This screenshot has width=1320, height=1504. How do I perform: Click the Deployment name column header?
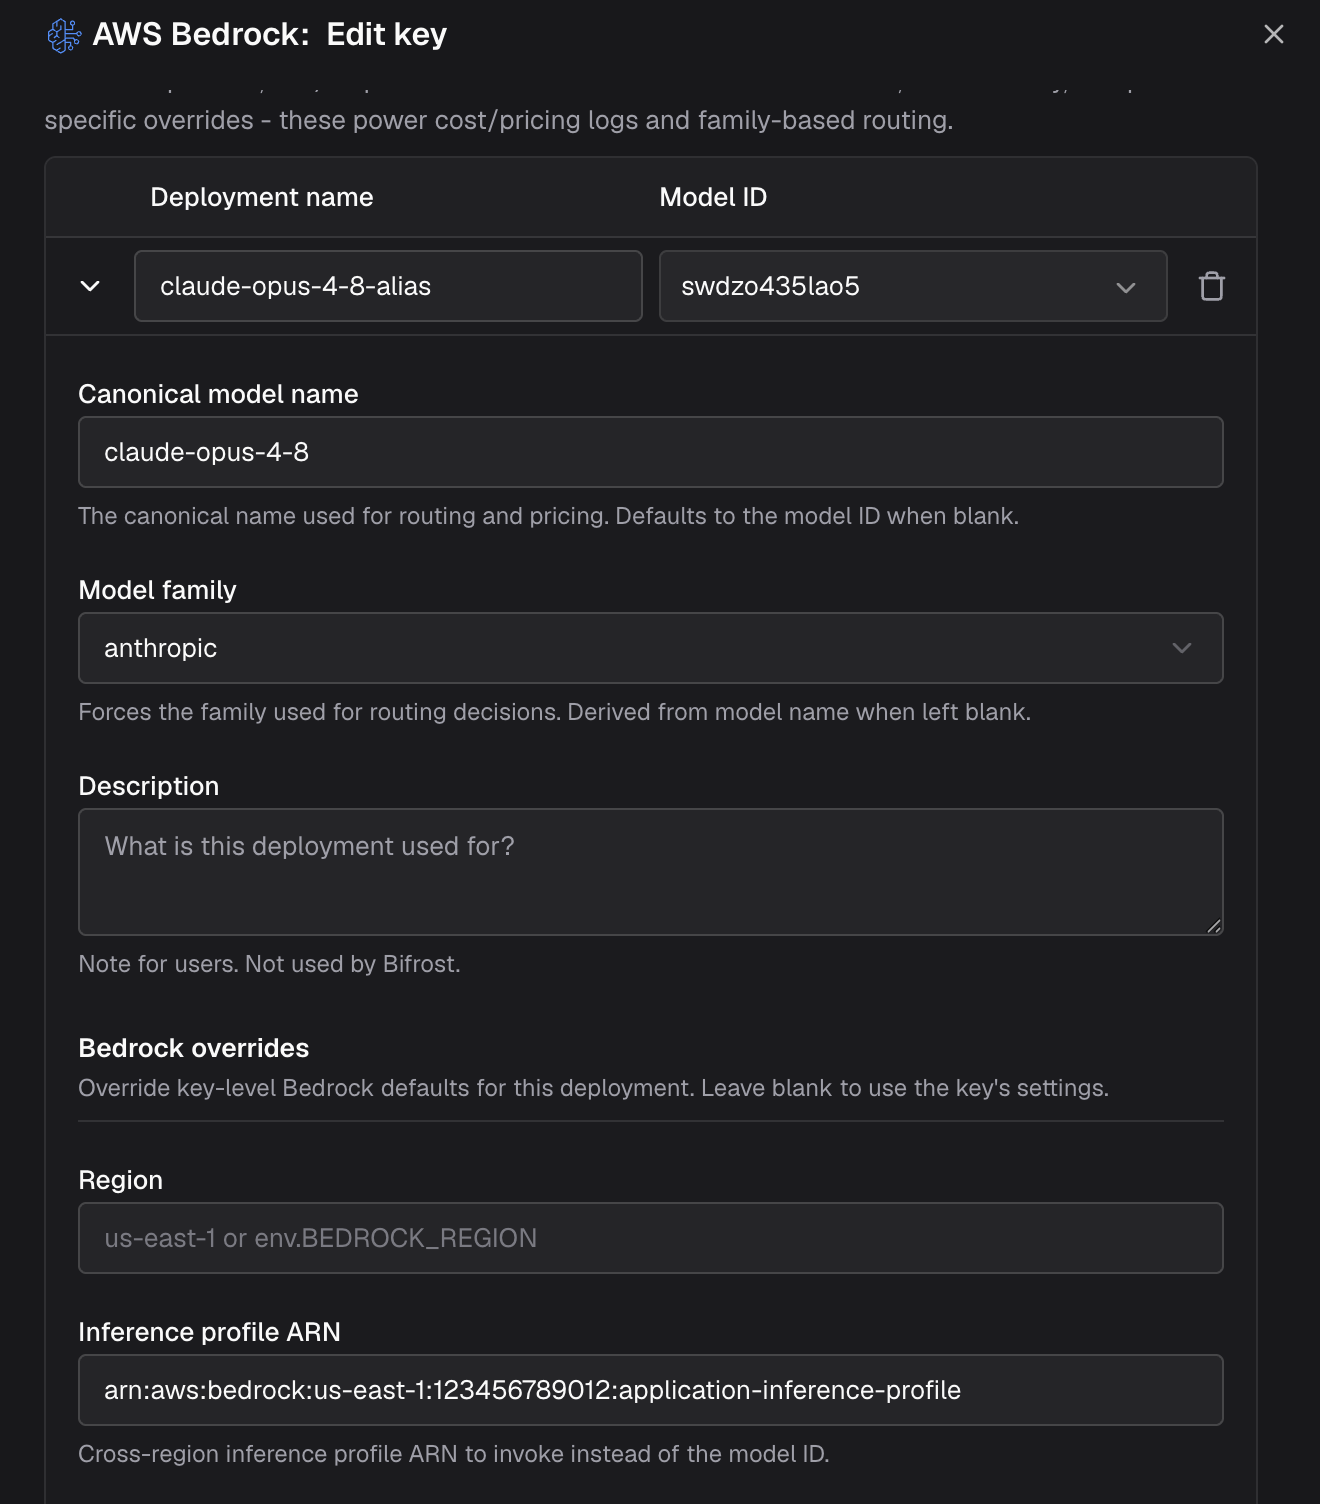point(262,197)
